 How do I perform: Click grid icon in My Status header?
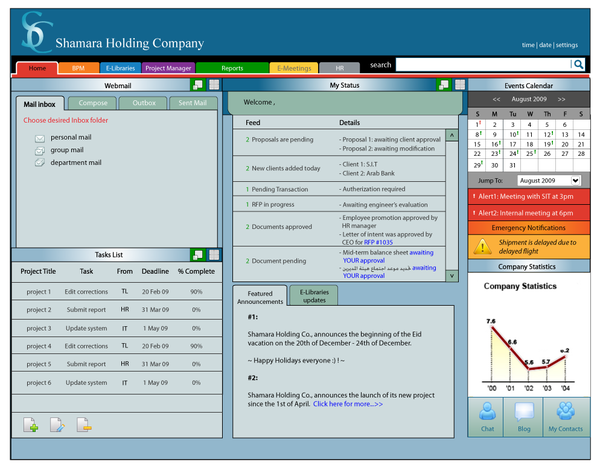[460, 85]
